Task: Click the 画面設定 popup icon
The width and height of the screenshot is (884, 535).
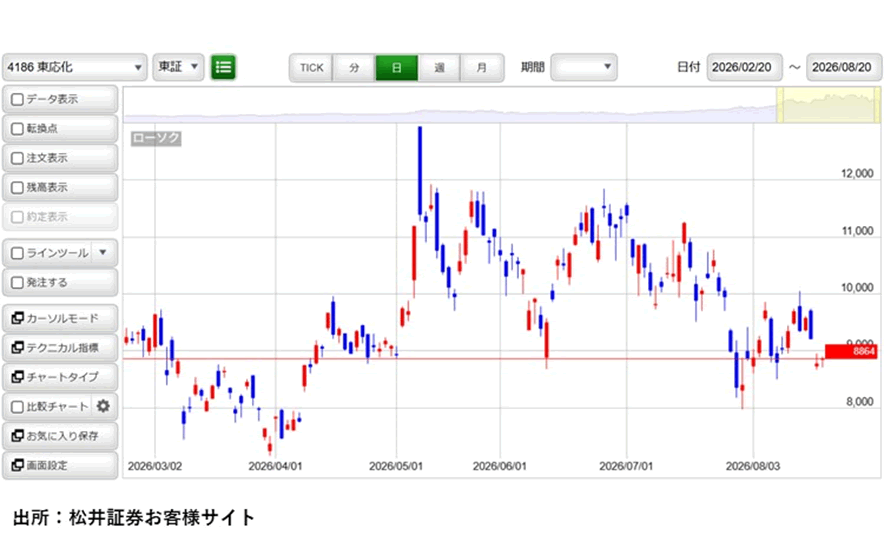Action: 17,465
